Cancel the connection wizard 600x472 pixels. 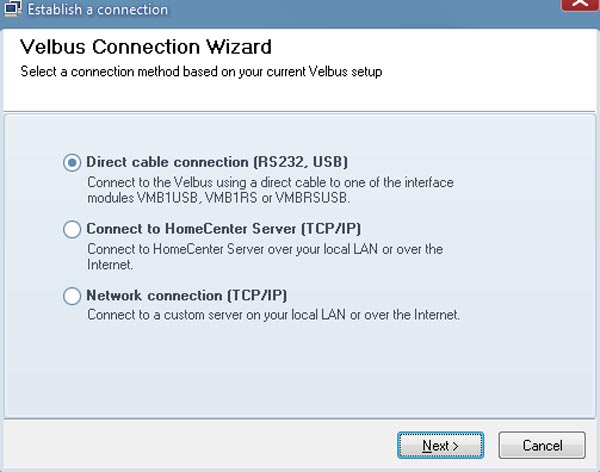pos(542,446)
